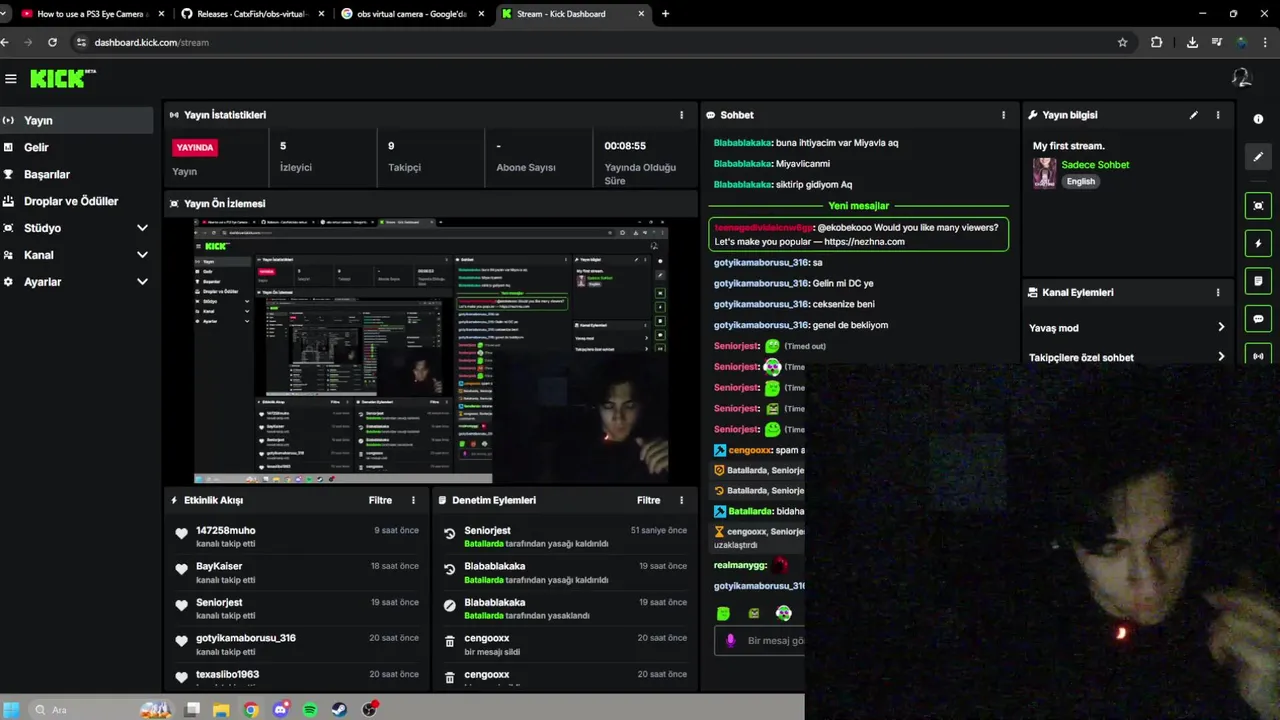Open the Sohbet panel three-dot menu

(1004, 115)
